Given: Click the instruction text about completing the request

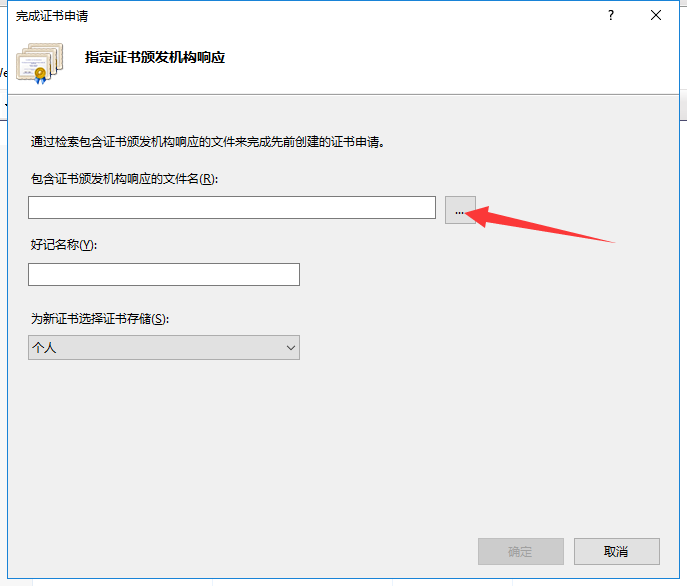Looking at the screenshot, I should click(x=208, y=142).
